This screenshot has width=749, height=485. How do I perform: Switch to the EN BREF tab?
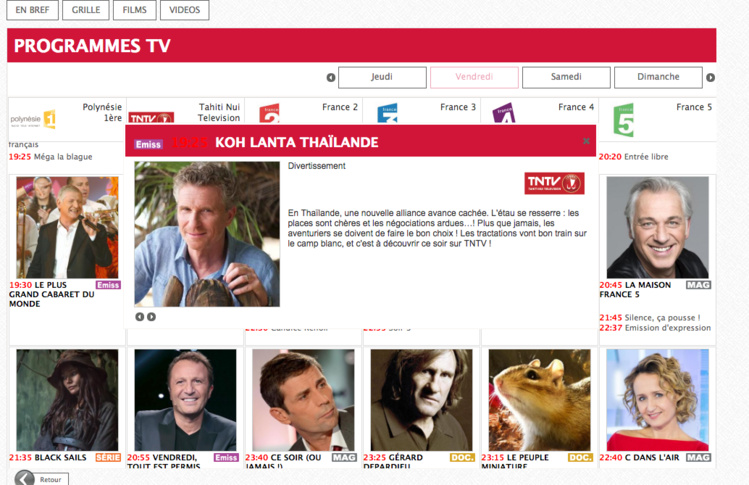pos(32,10)
